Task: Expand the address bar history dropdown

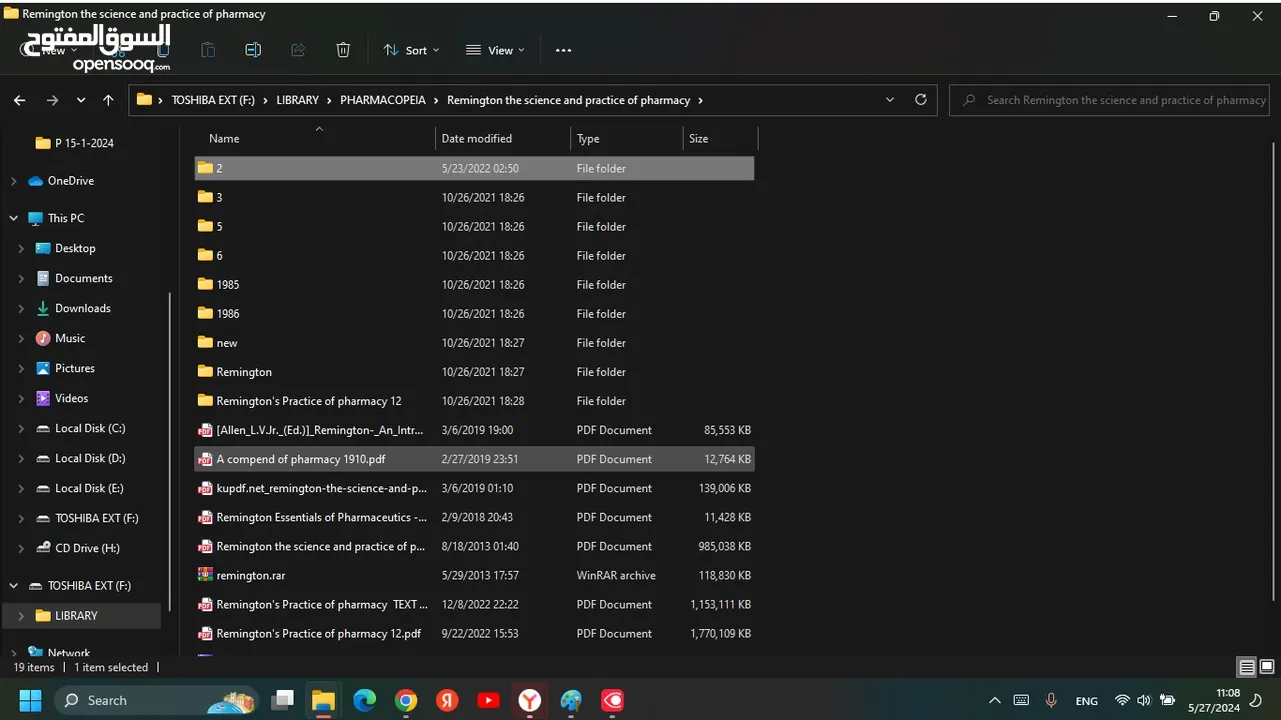Action: tap(890, 100)
